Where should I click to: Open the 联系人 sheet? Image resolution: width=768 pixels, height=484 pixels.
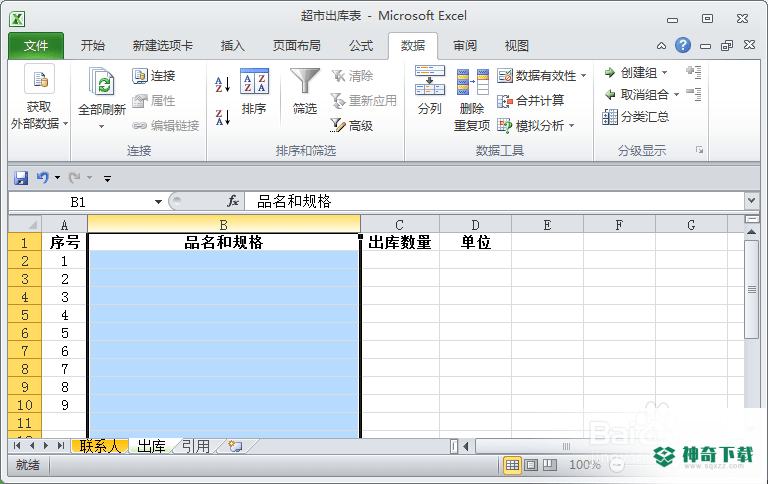(x=100, y=446)
